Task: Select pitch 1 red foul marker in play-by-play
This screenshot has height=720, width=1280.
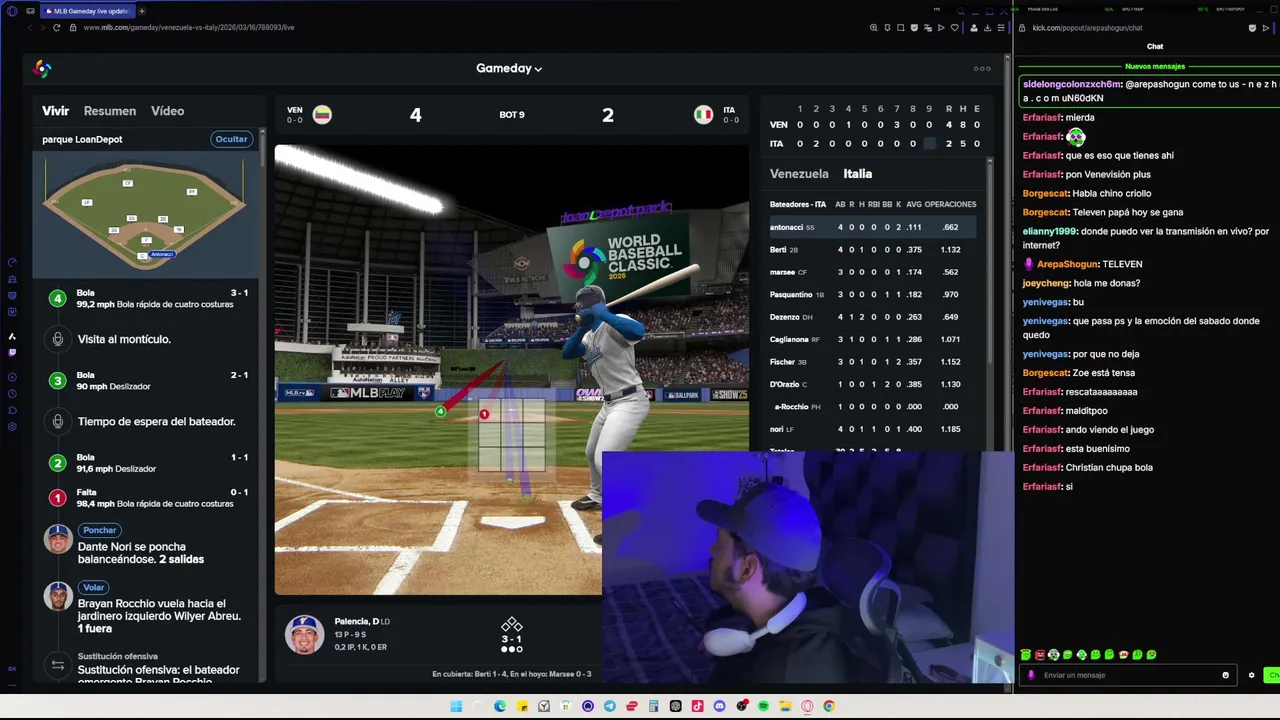Action: (x=58, y=497)
